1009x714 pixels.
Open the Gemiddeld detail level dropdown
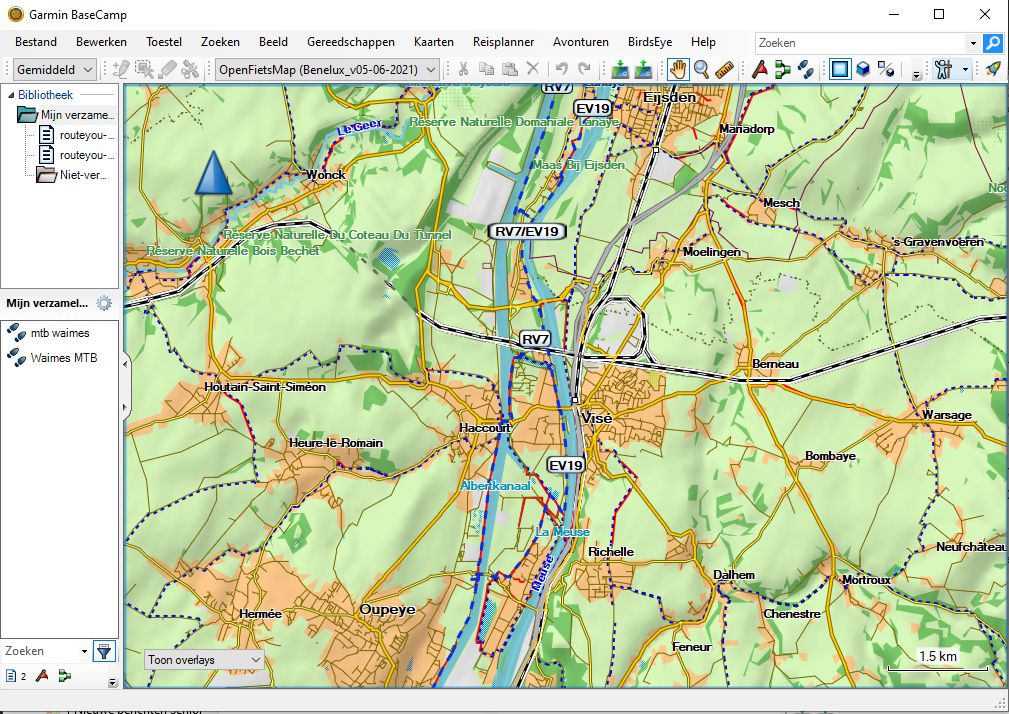coord(56,69)
